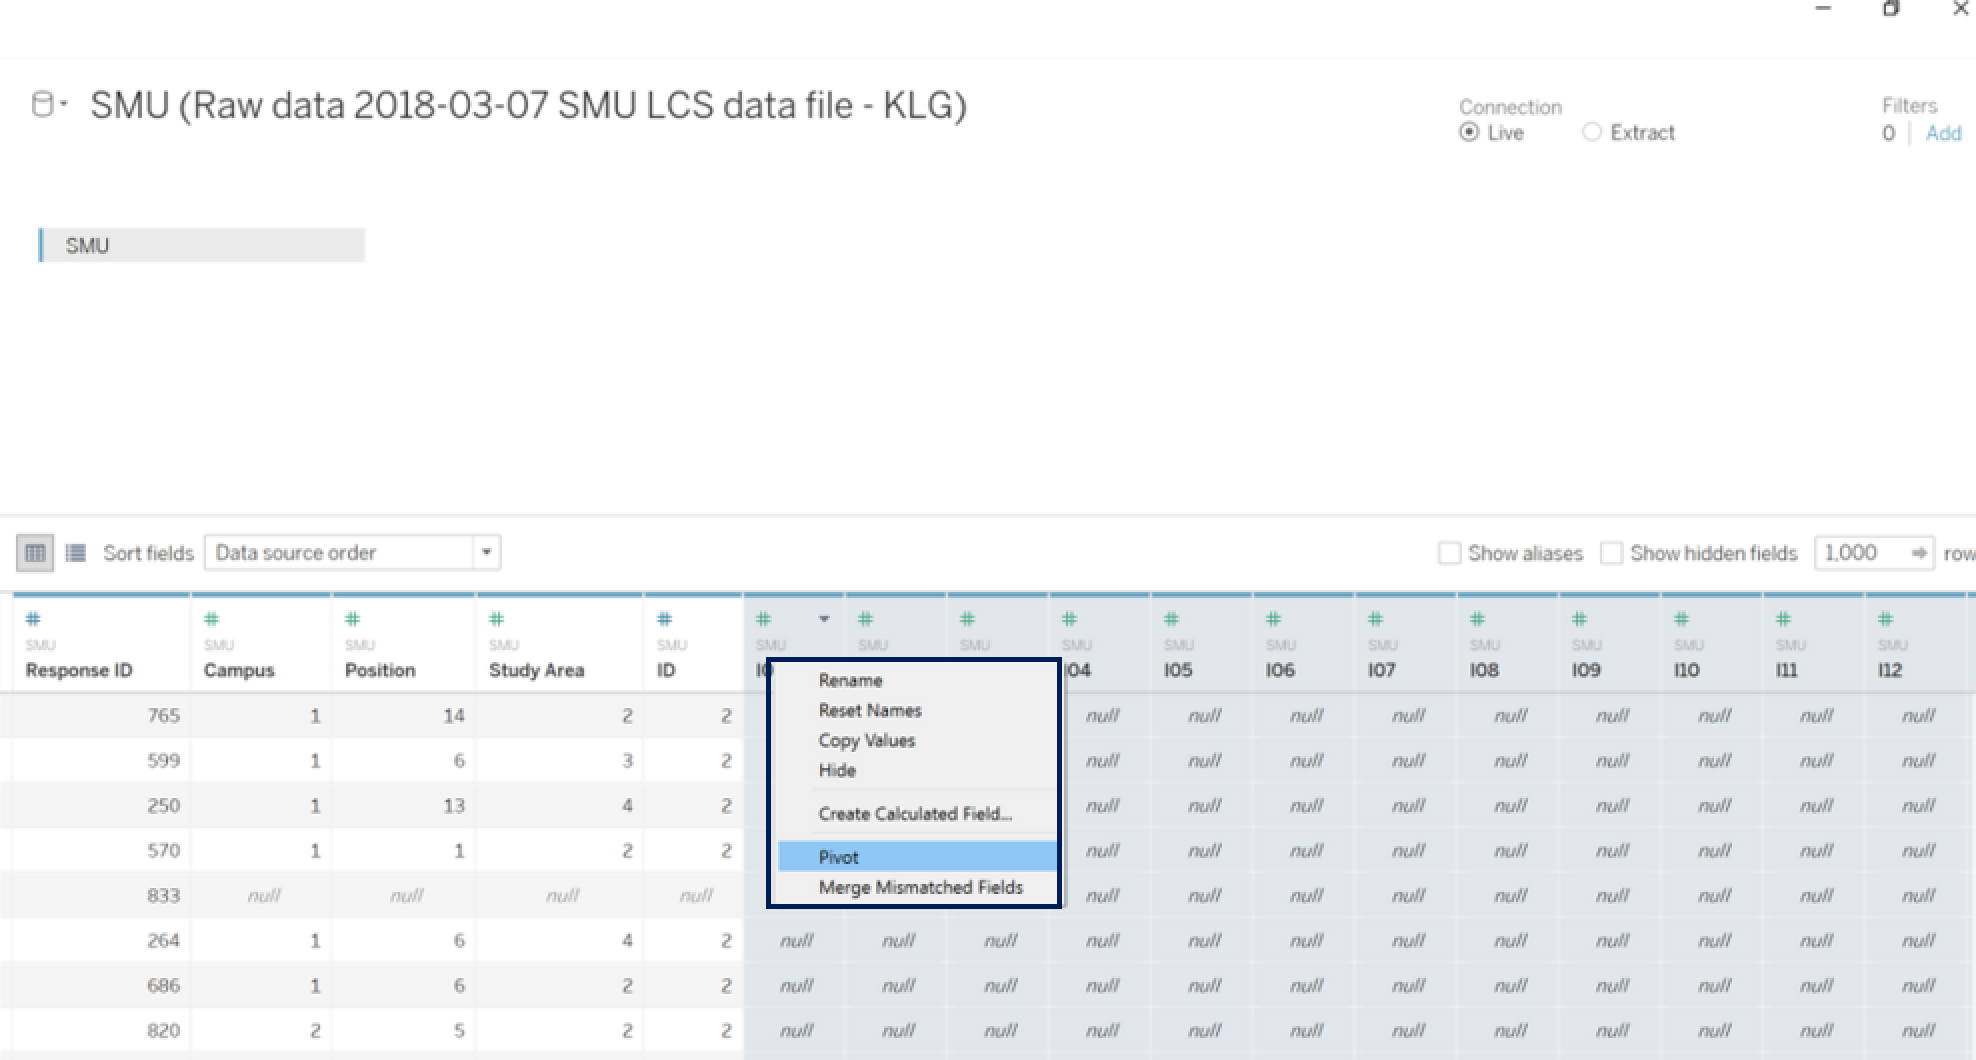This screenshot has height=1060, width=1976.
Task: Switch to grid preview view icon
Action: [x=35, y=553]
